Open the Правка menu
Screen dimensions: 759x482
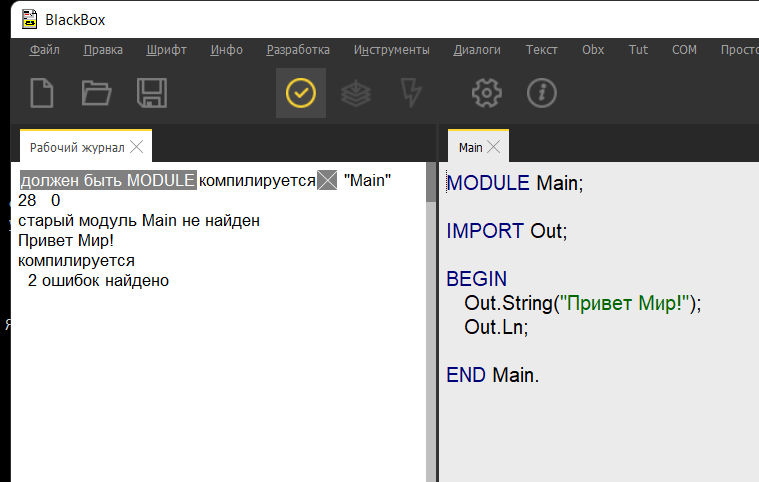[103, 50]
